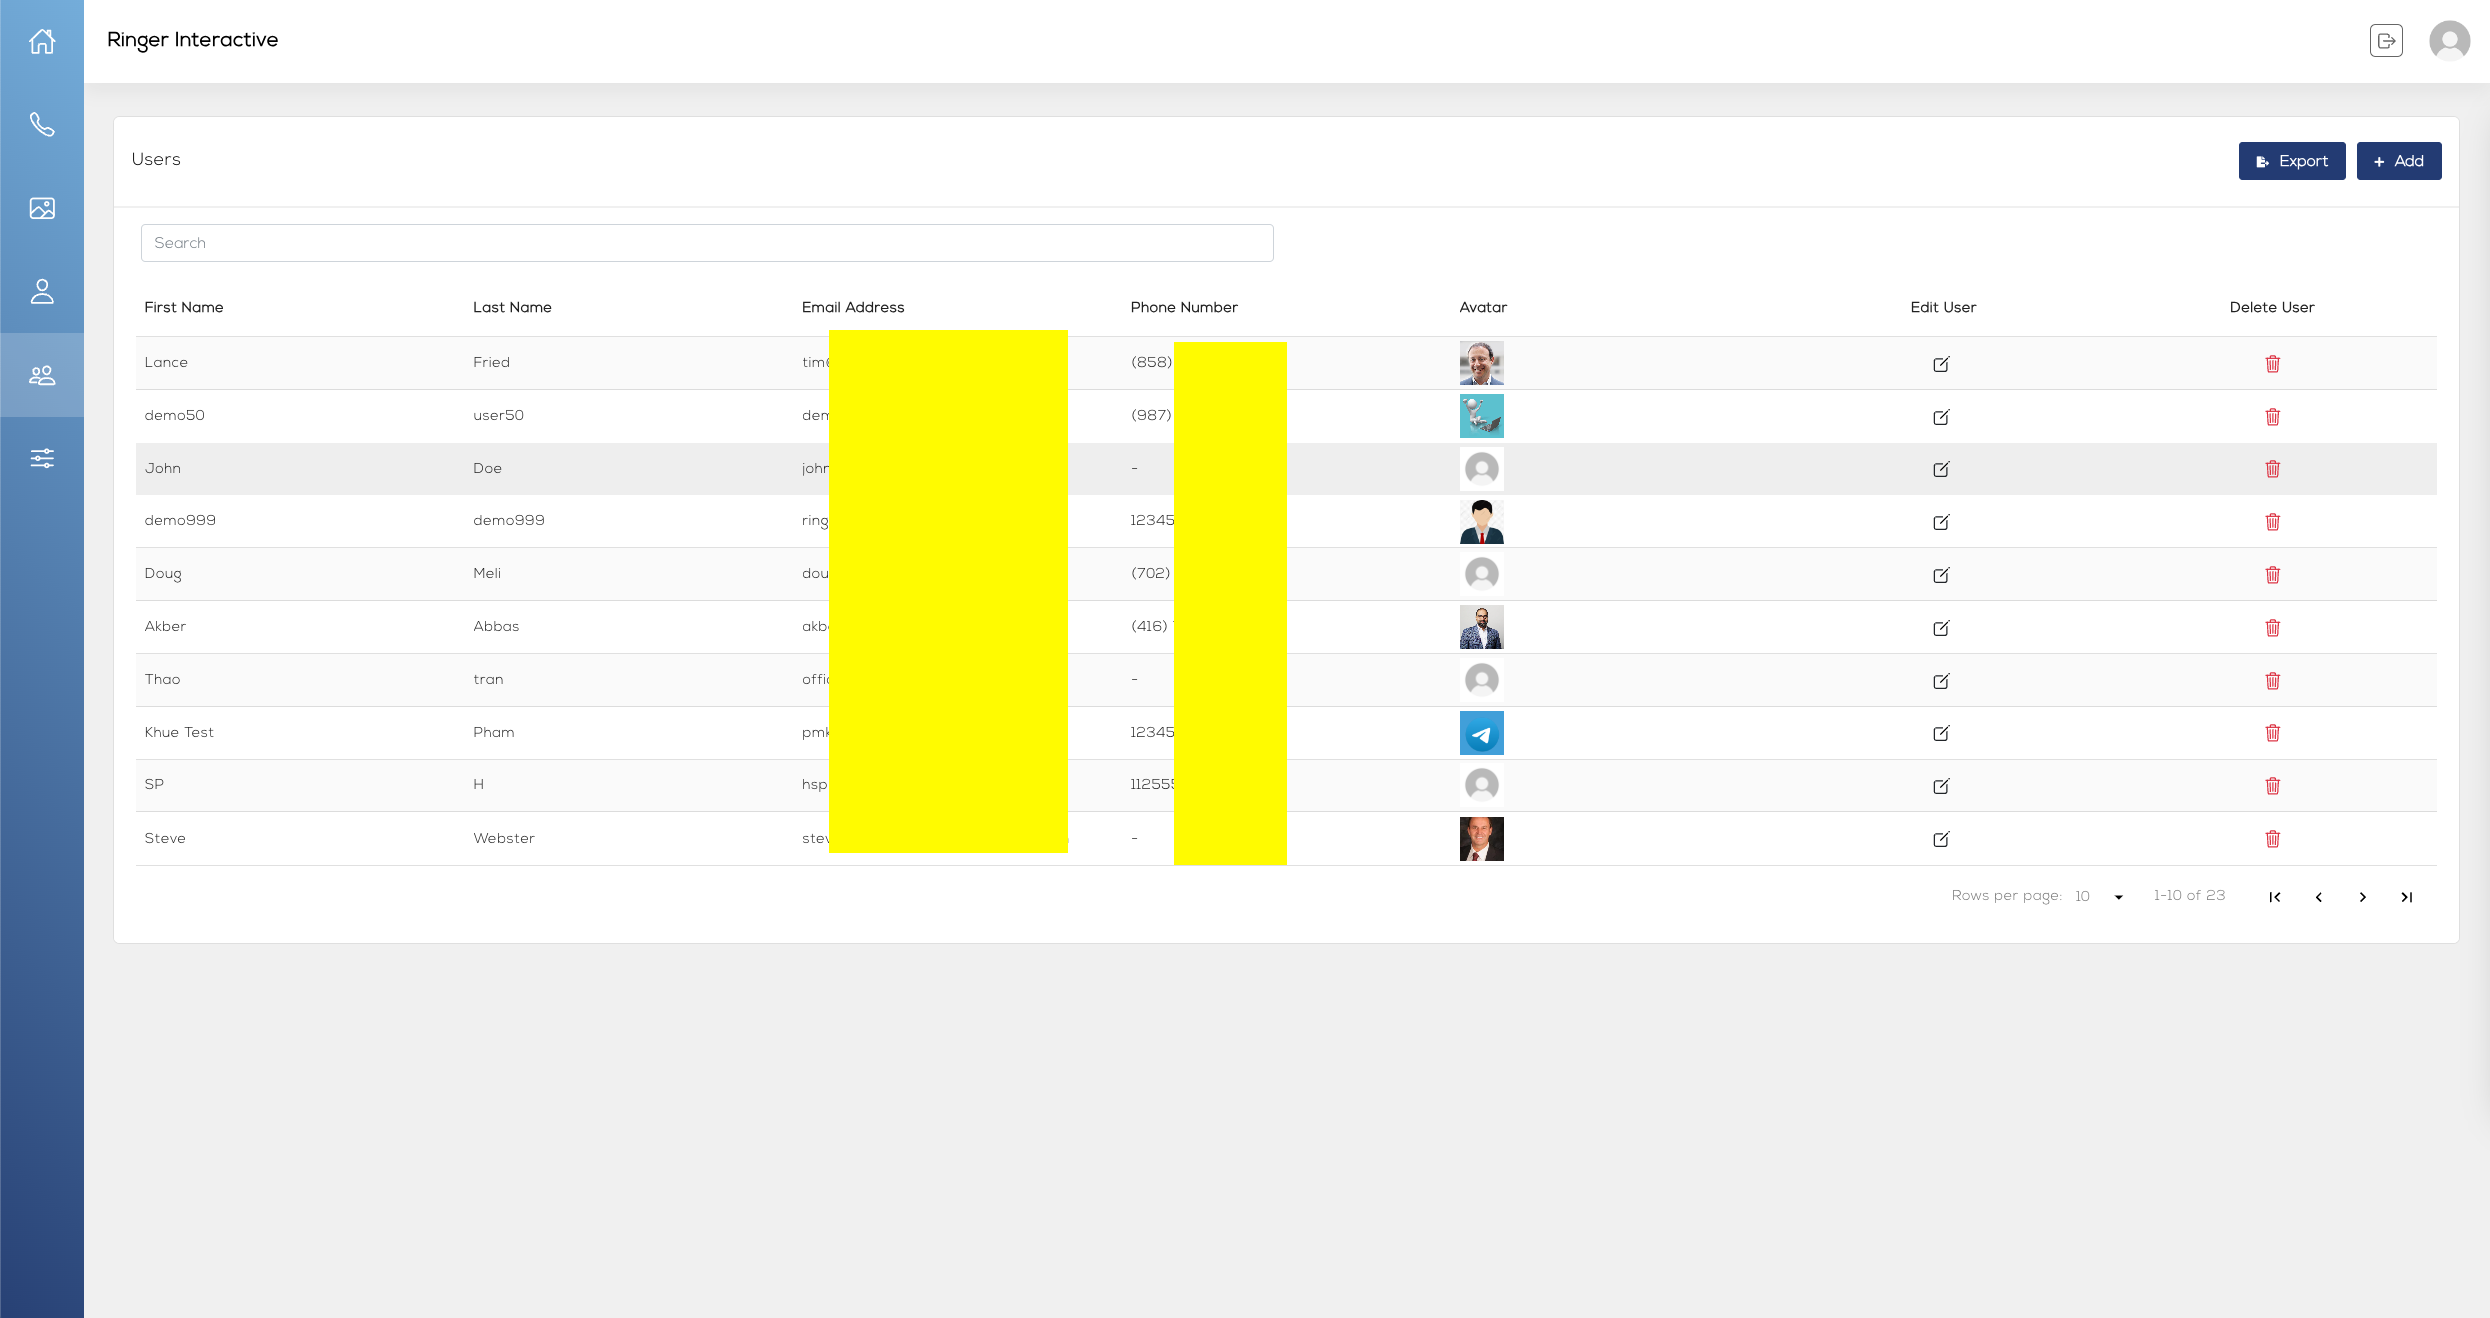Click the Add user button
This screenshot has height=1318, width=2490.
pos(2398,161)
